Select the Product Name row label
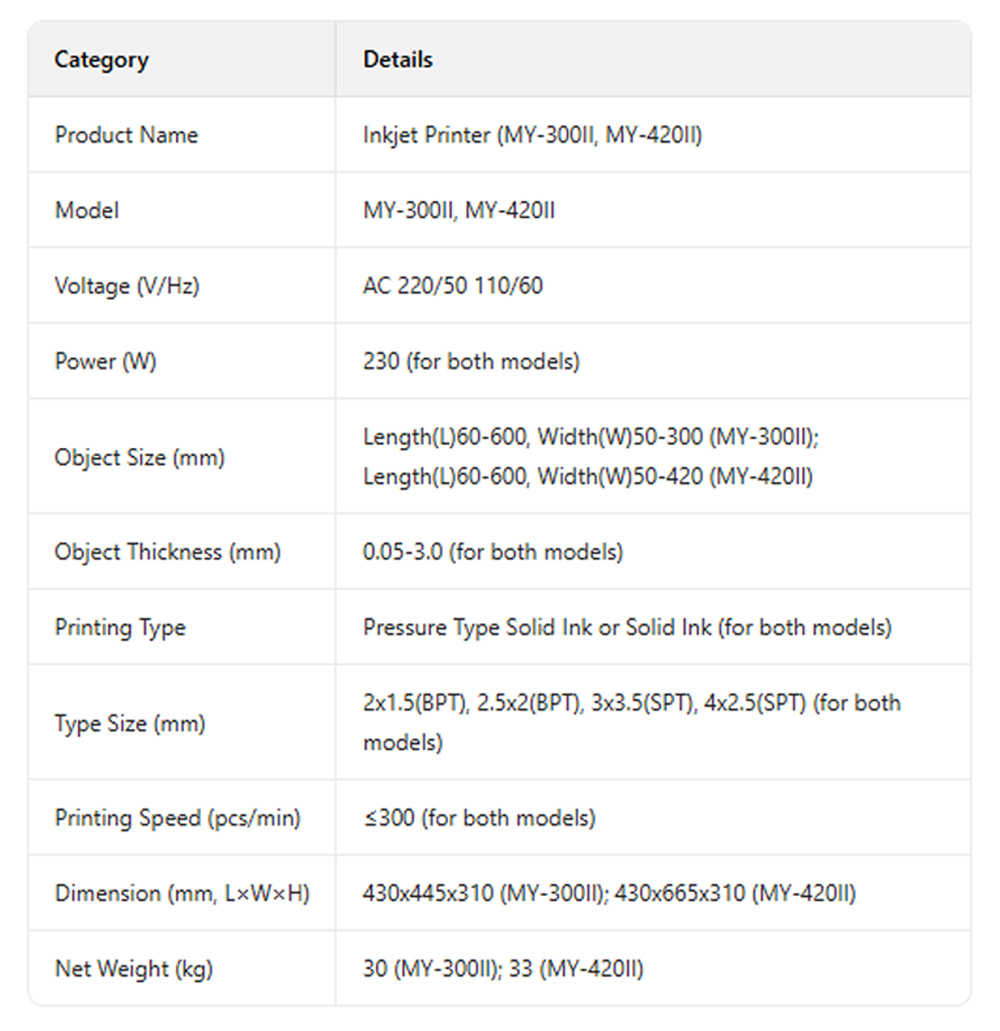 [x=126, y=135]
